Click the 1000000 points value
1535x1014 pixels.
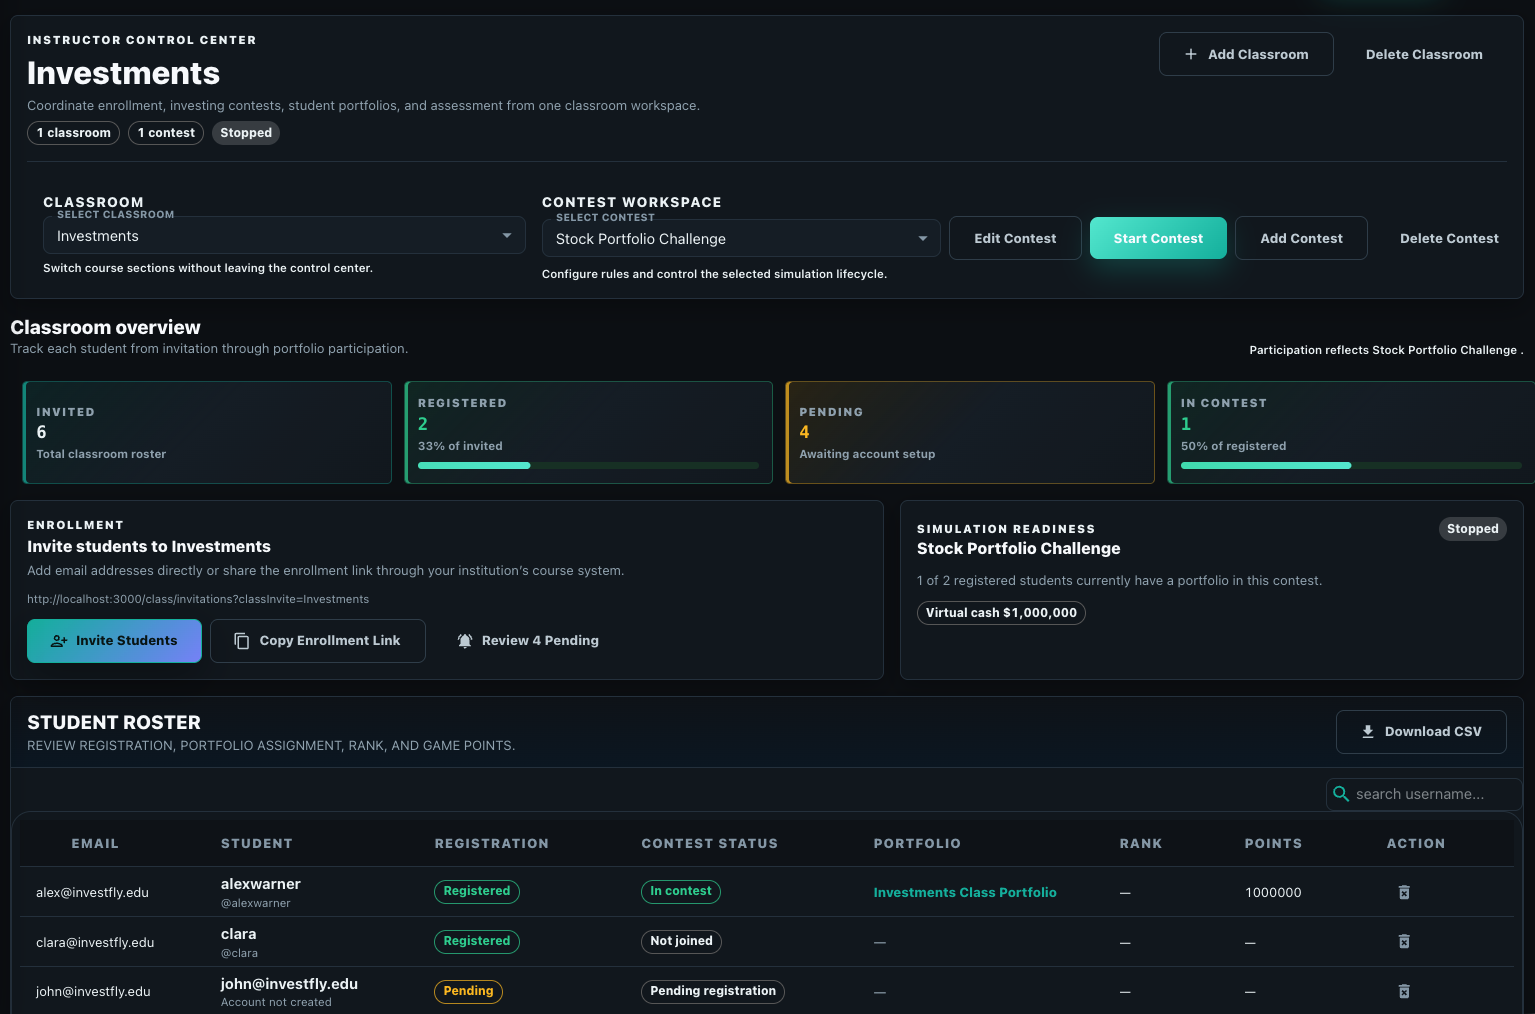point(1273,892)
